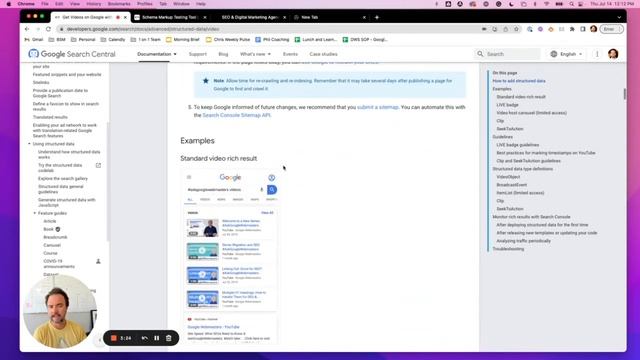Open the Search Console Sitemap API link

236,115
